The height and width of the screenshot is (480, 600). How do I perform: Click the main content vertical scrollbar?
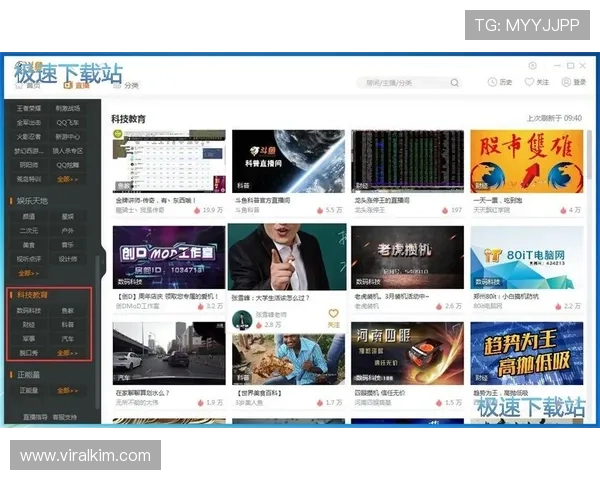tap(589, 154)
